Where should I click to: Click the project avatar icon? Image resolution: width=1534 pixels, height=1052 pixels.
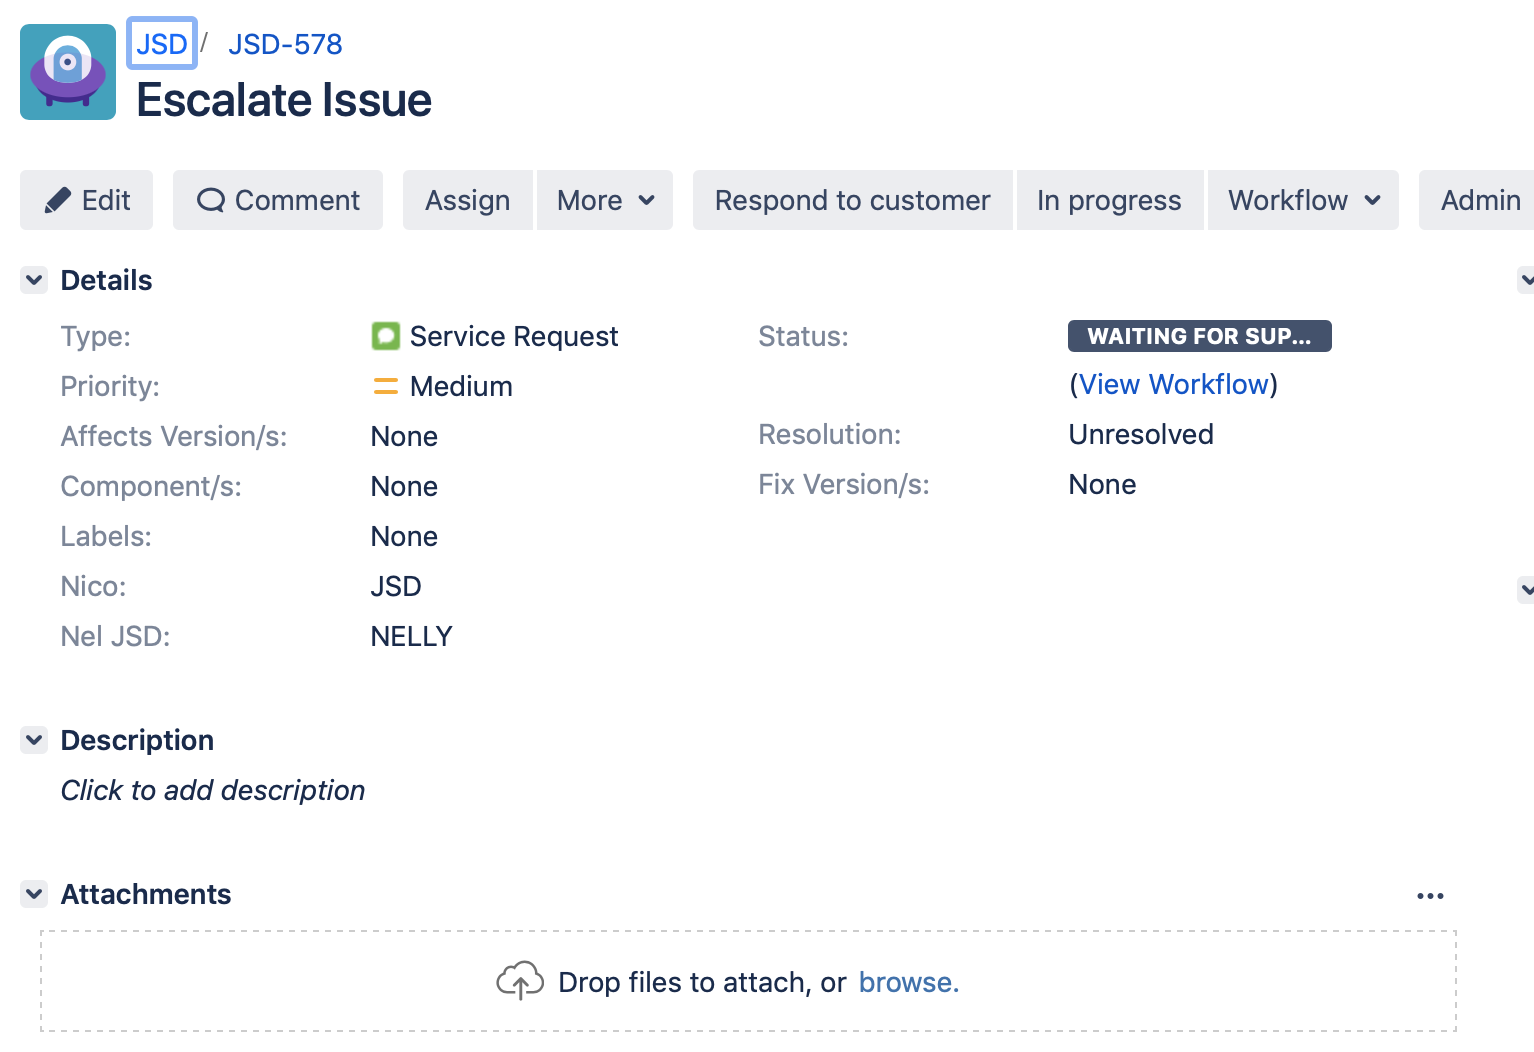click(68, 72)
